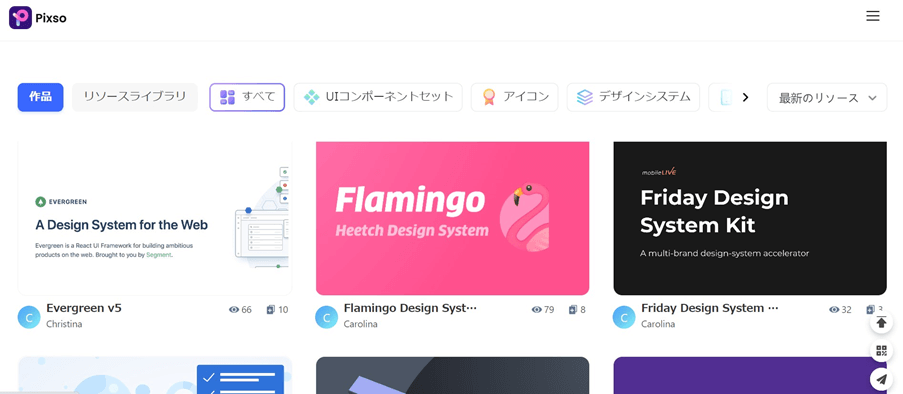The height and width of the screenshot is (394, 903).
Task: Click Carolina under Flamingo Design Syst…
Action: pos(361,324)
